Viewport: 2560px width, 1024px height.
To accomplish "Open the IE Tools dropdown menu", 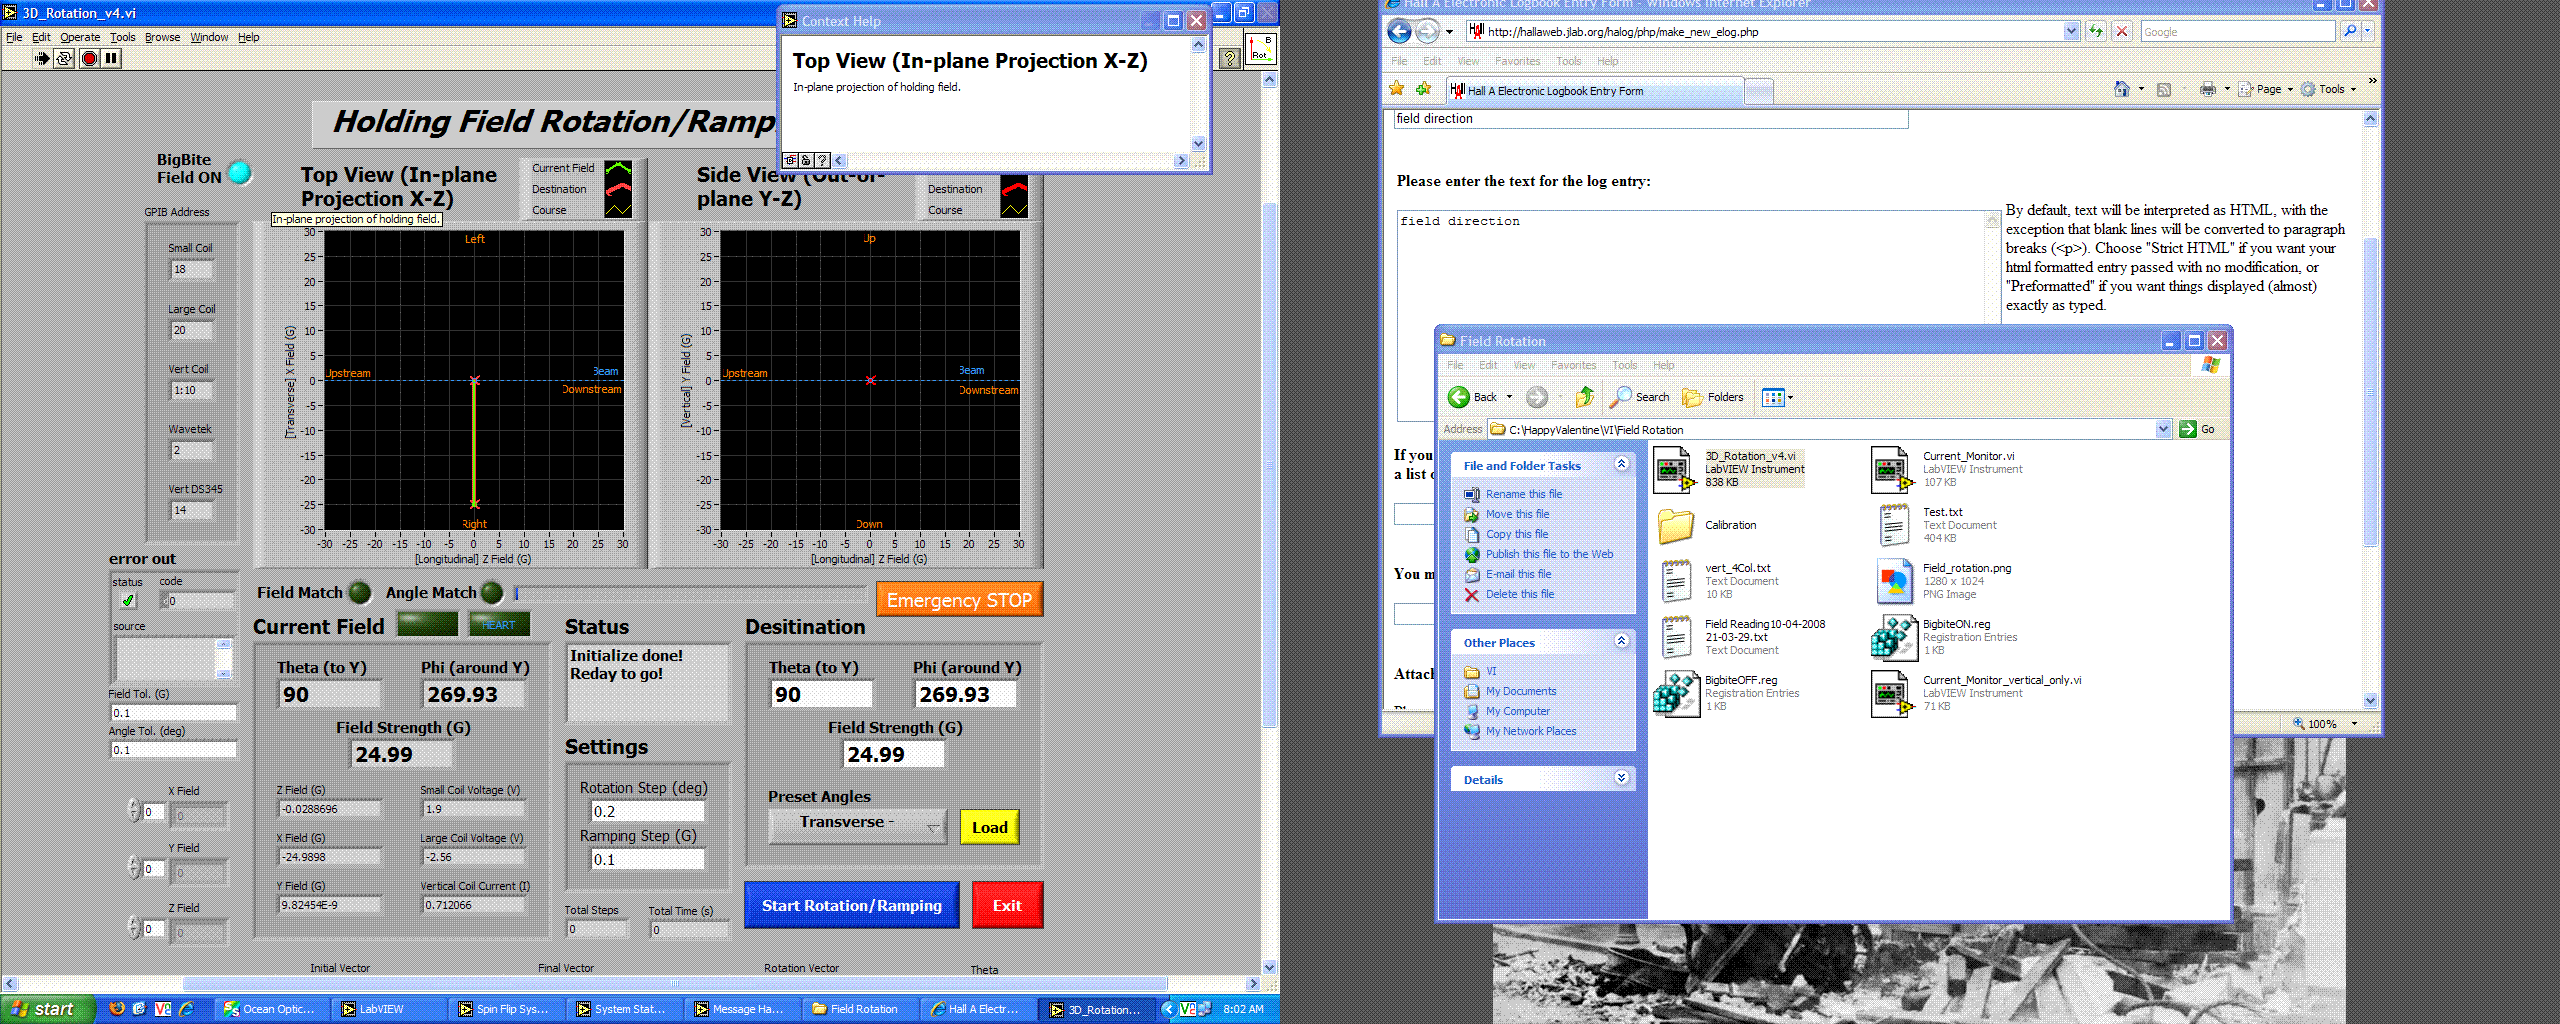I will (2329, 89).
